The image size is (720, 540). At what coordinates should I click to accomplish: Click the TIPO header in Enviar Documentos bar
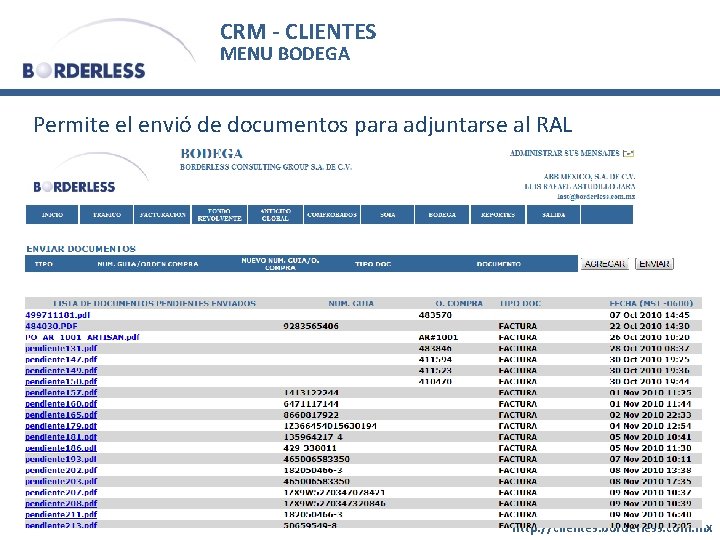point(44,264)
